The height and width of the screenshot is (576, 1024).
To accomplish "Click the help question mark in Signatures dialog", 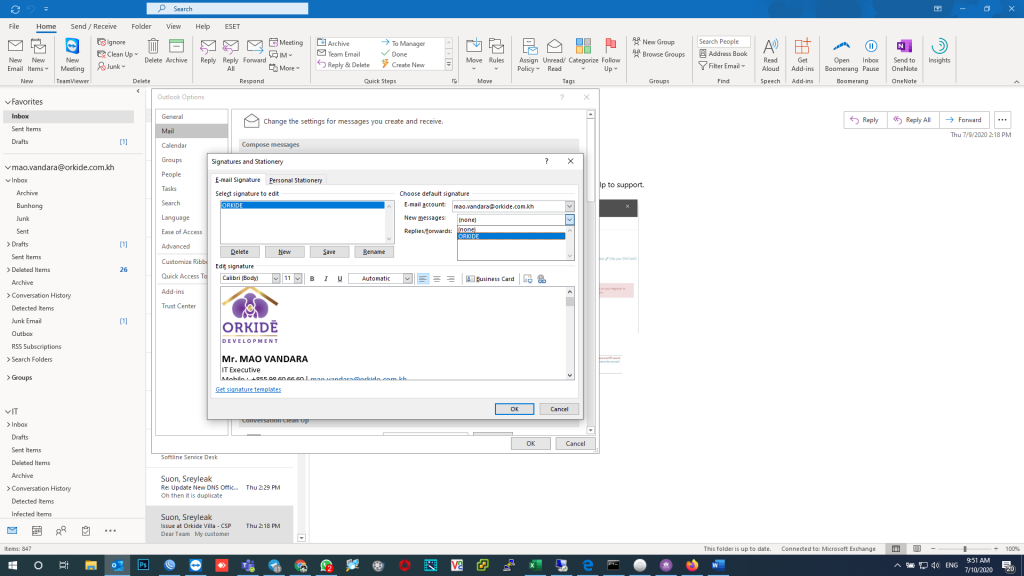I will coord(546,161).
